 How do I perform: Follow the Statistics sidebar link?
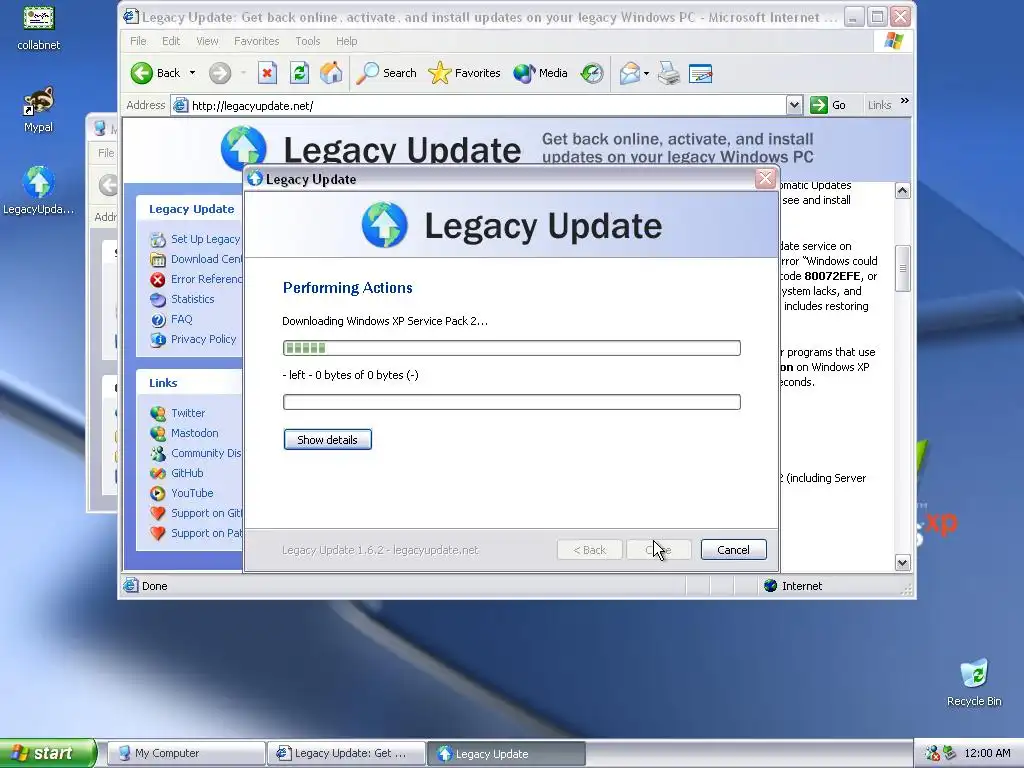193,299
